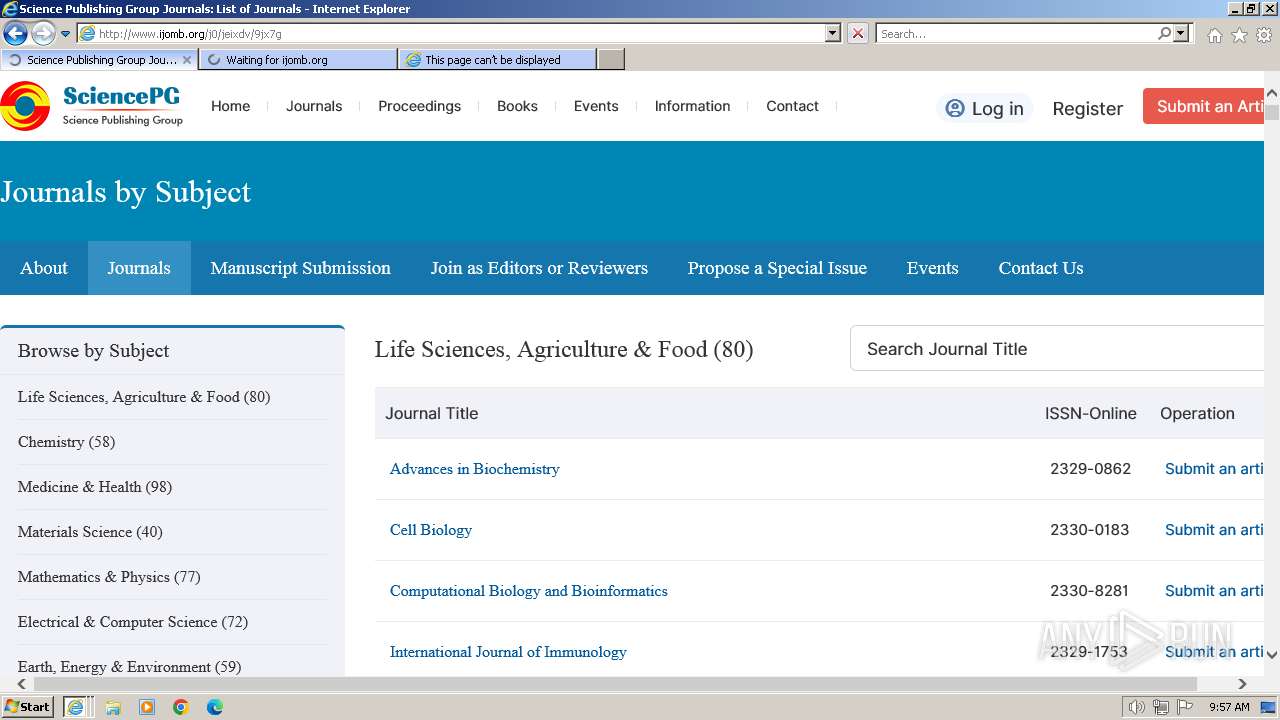Select Life Sciences, Agriculture & Food (80) subject
The image size is (1280, 720).
[x=144, y=397]
